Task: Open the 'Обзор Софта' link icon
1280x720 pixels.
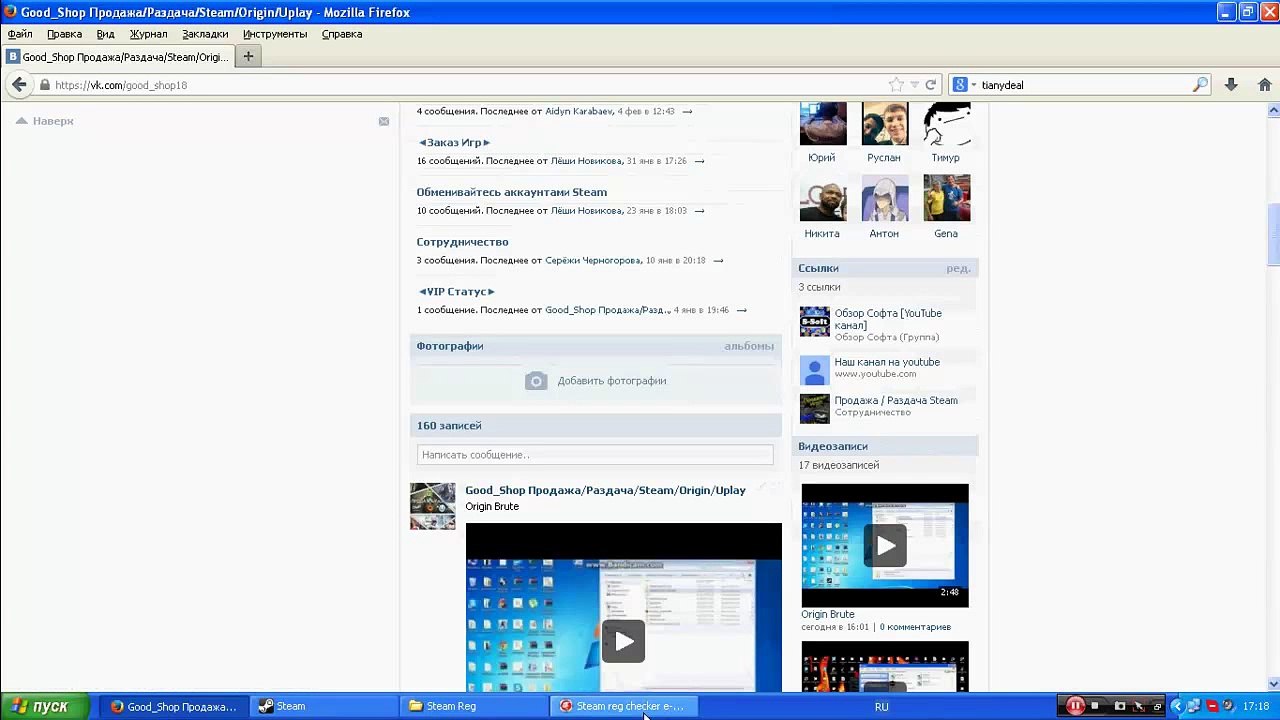Action: point(815,322)
